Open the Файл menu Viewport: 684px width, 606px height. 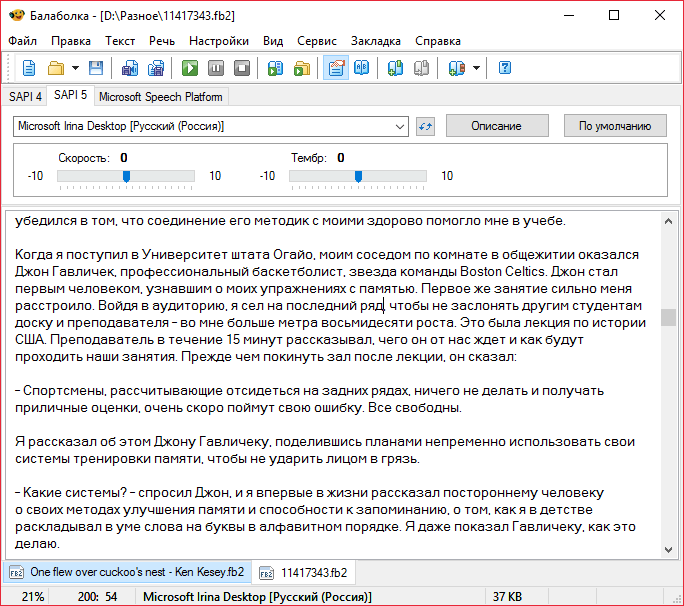(x=22, y=41)
